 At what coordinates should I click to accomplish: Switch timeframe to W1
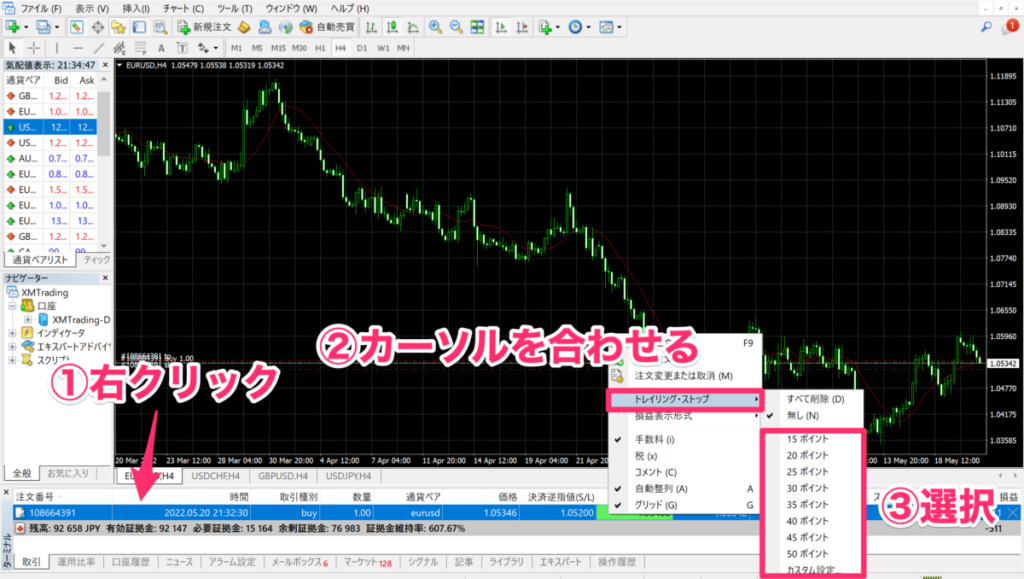(x=383, y=48)
